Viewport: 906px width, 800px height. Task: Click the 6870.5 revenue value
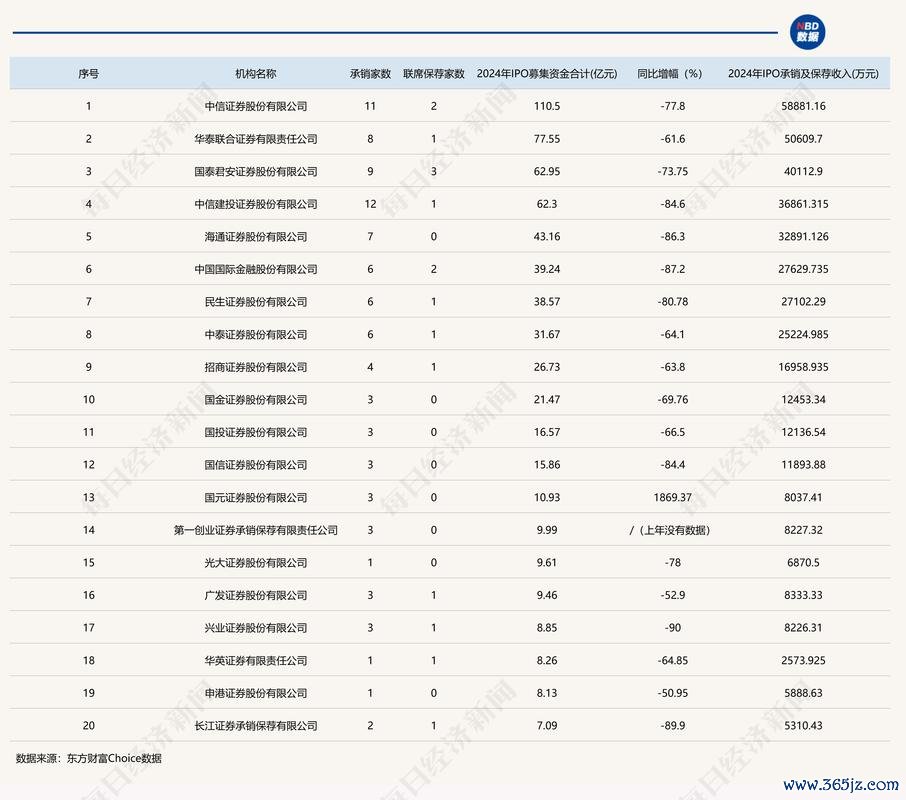803,563
